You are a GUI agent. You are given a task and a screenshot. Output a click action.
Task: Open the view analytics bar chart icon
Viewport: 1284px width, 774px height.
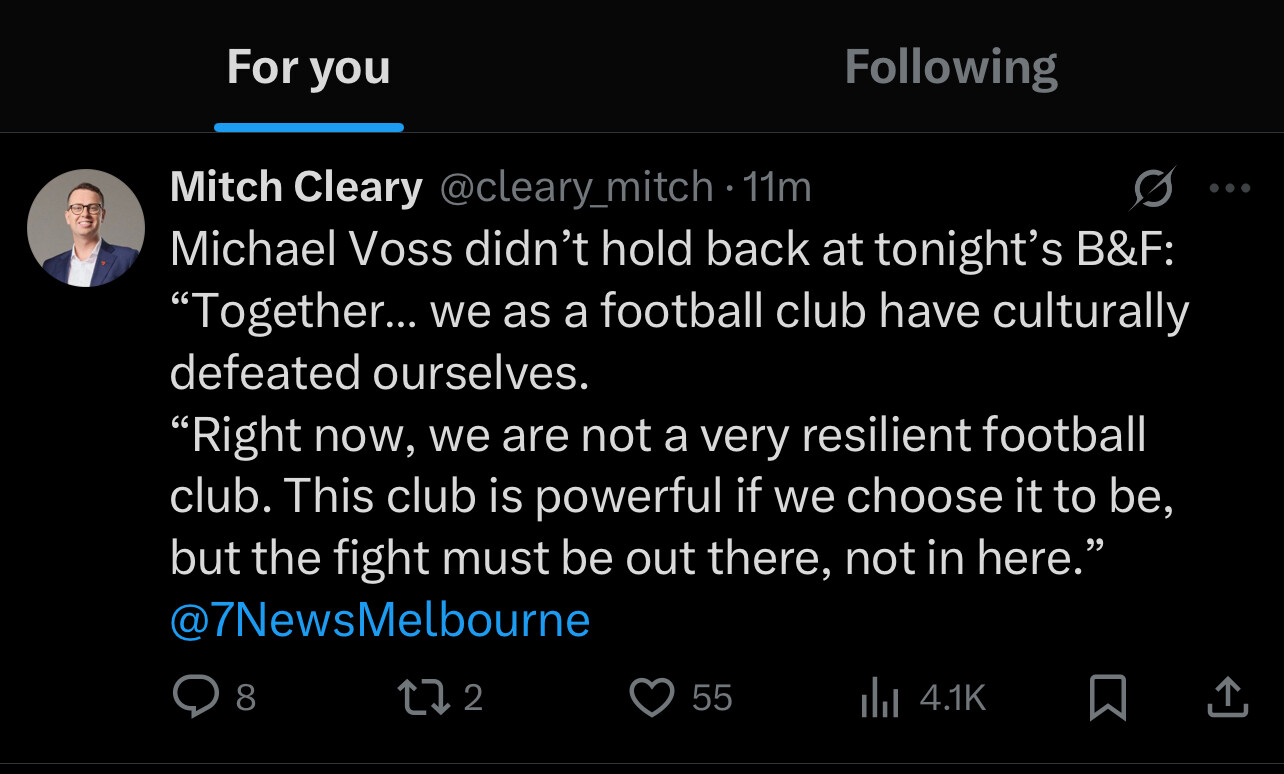(880, 698)
